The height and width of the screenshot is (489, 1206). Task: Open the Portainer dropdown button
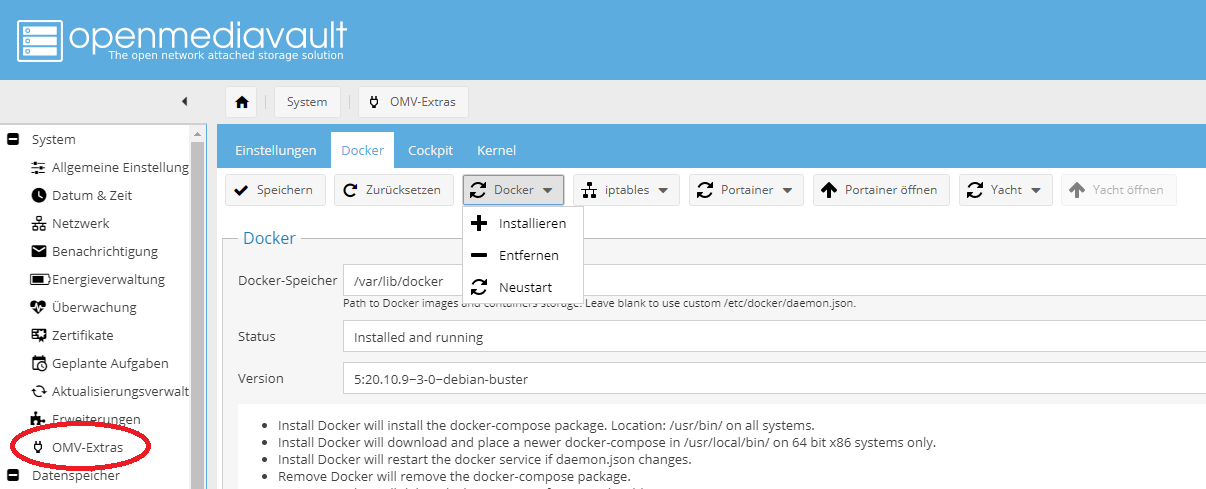pos(746,190)
